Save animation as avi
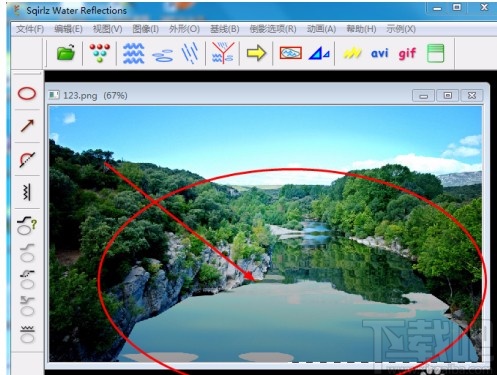Screen dimensions: 497x375 click(380, 53)
